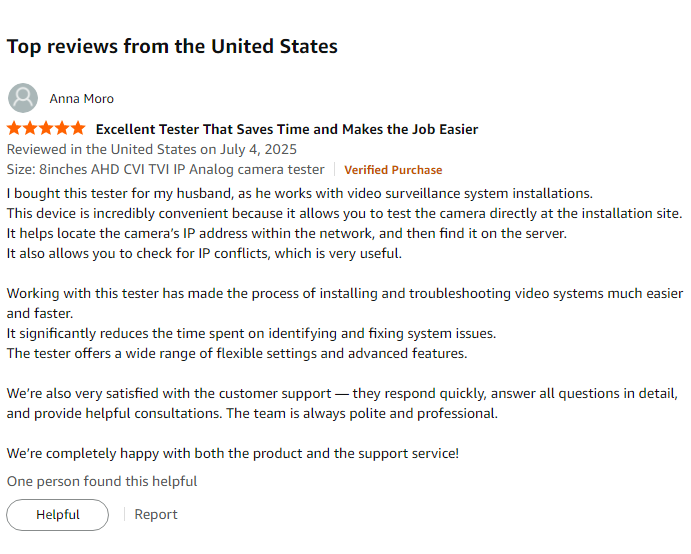Click the 'Size: 8inches AHD CVI TVI IP' variant text

(165, 170)
